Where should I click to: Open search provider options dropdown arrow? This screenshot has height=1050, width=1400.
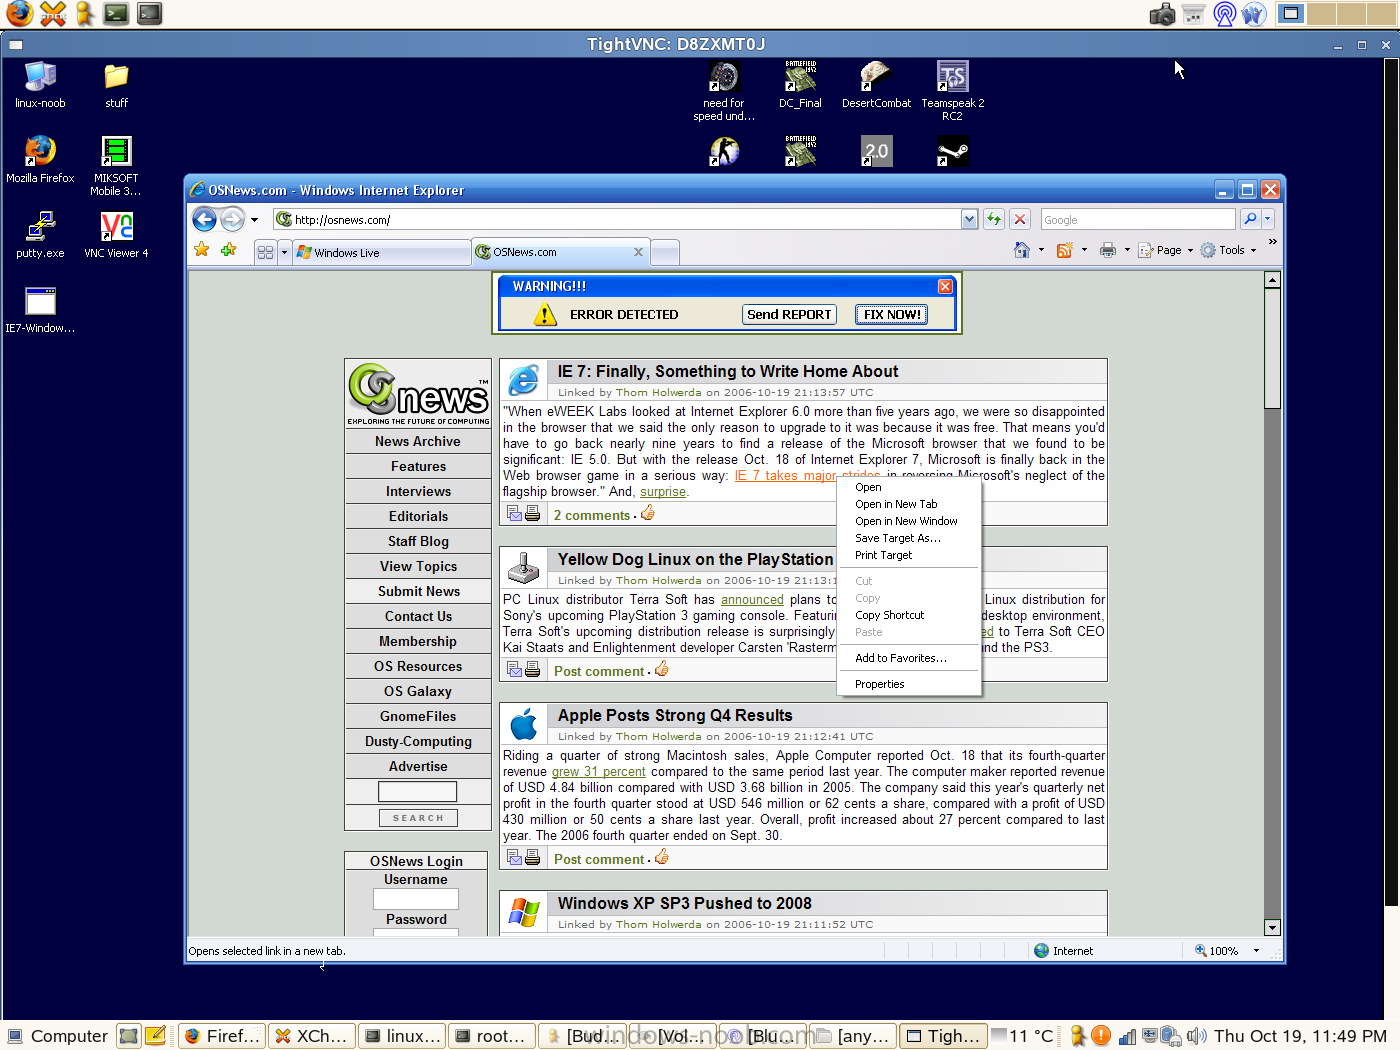pos(1268,219)
